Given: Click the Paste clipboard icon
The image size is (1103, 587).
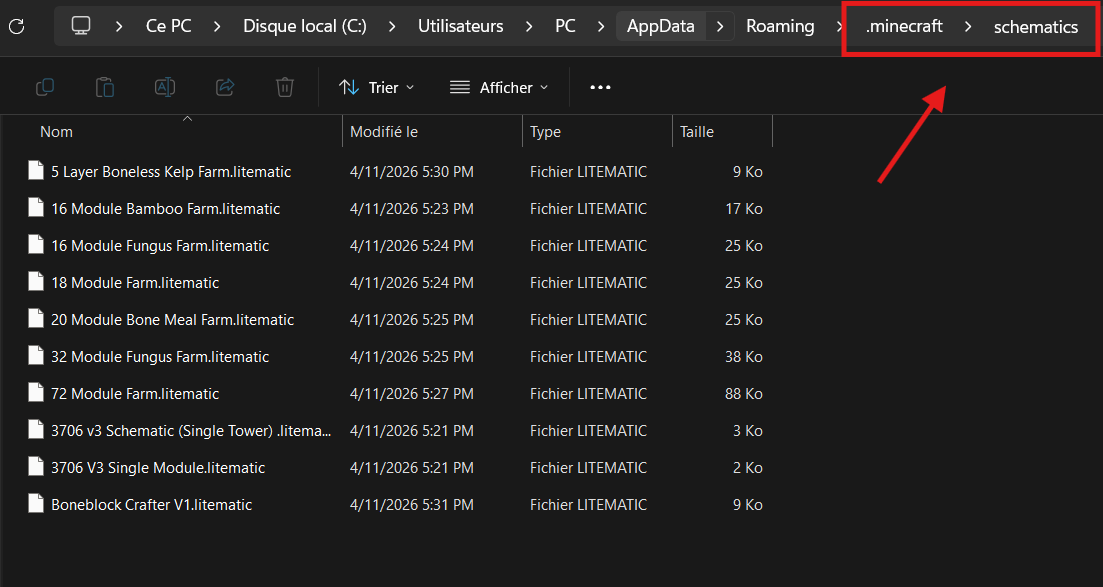Looking at the screenshot, I should tap(105, 88).
